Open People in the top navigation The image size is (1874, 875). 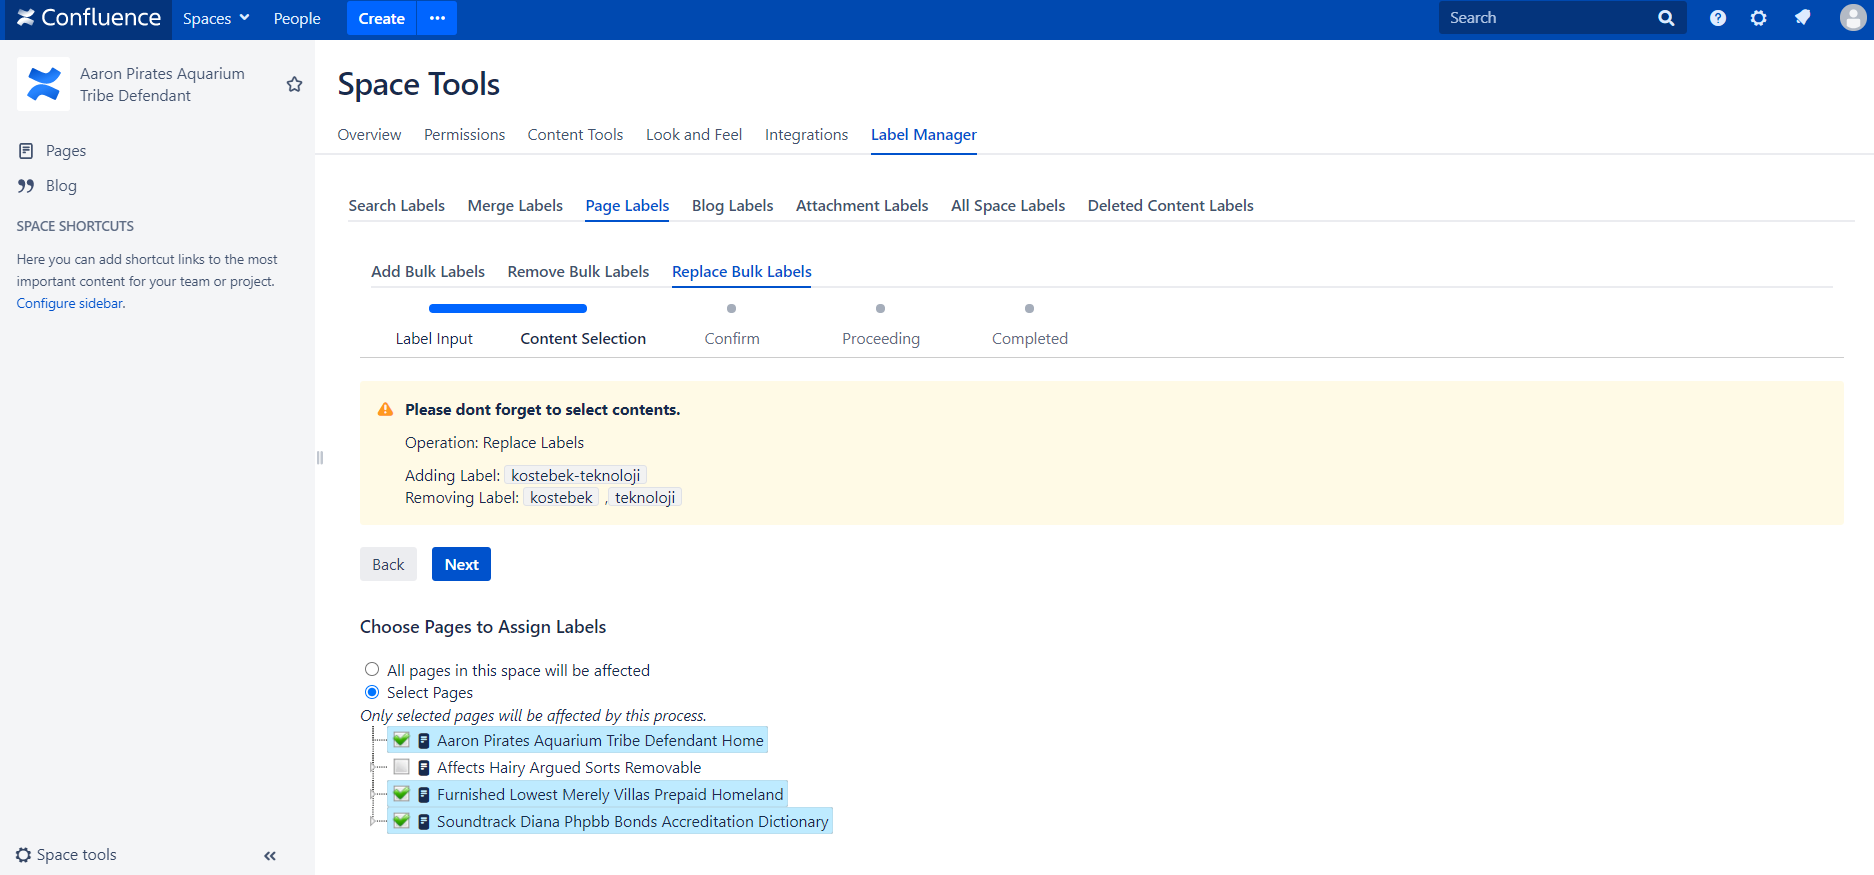tap(297, 18)
